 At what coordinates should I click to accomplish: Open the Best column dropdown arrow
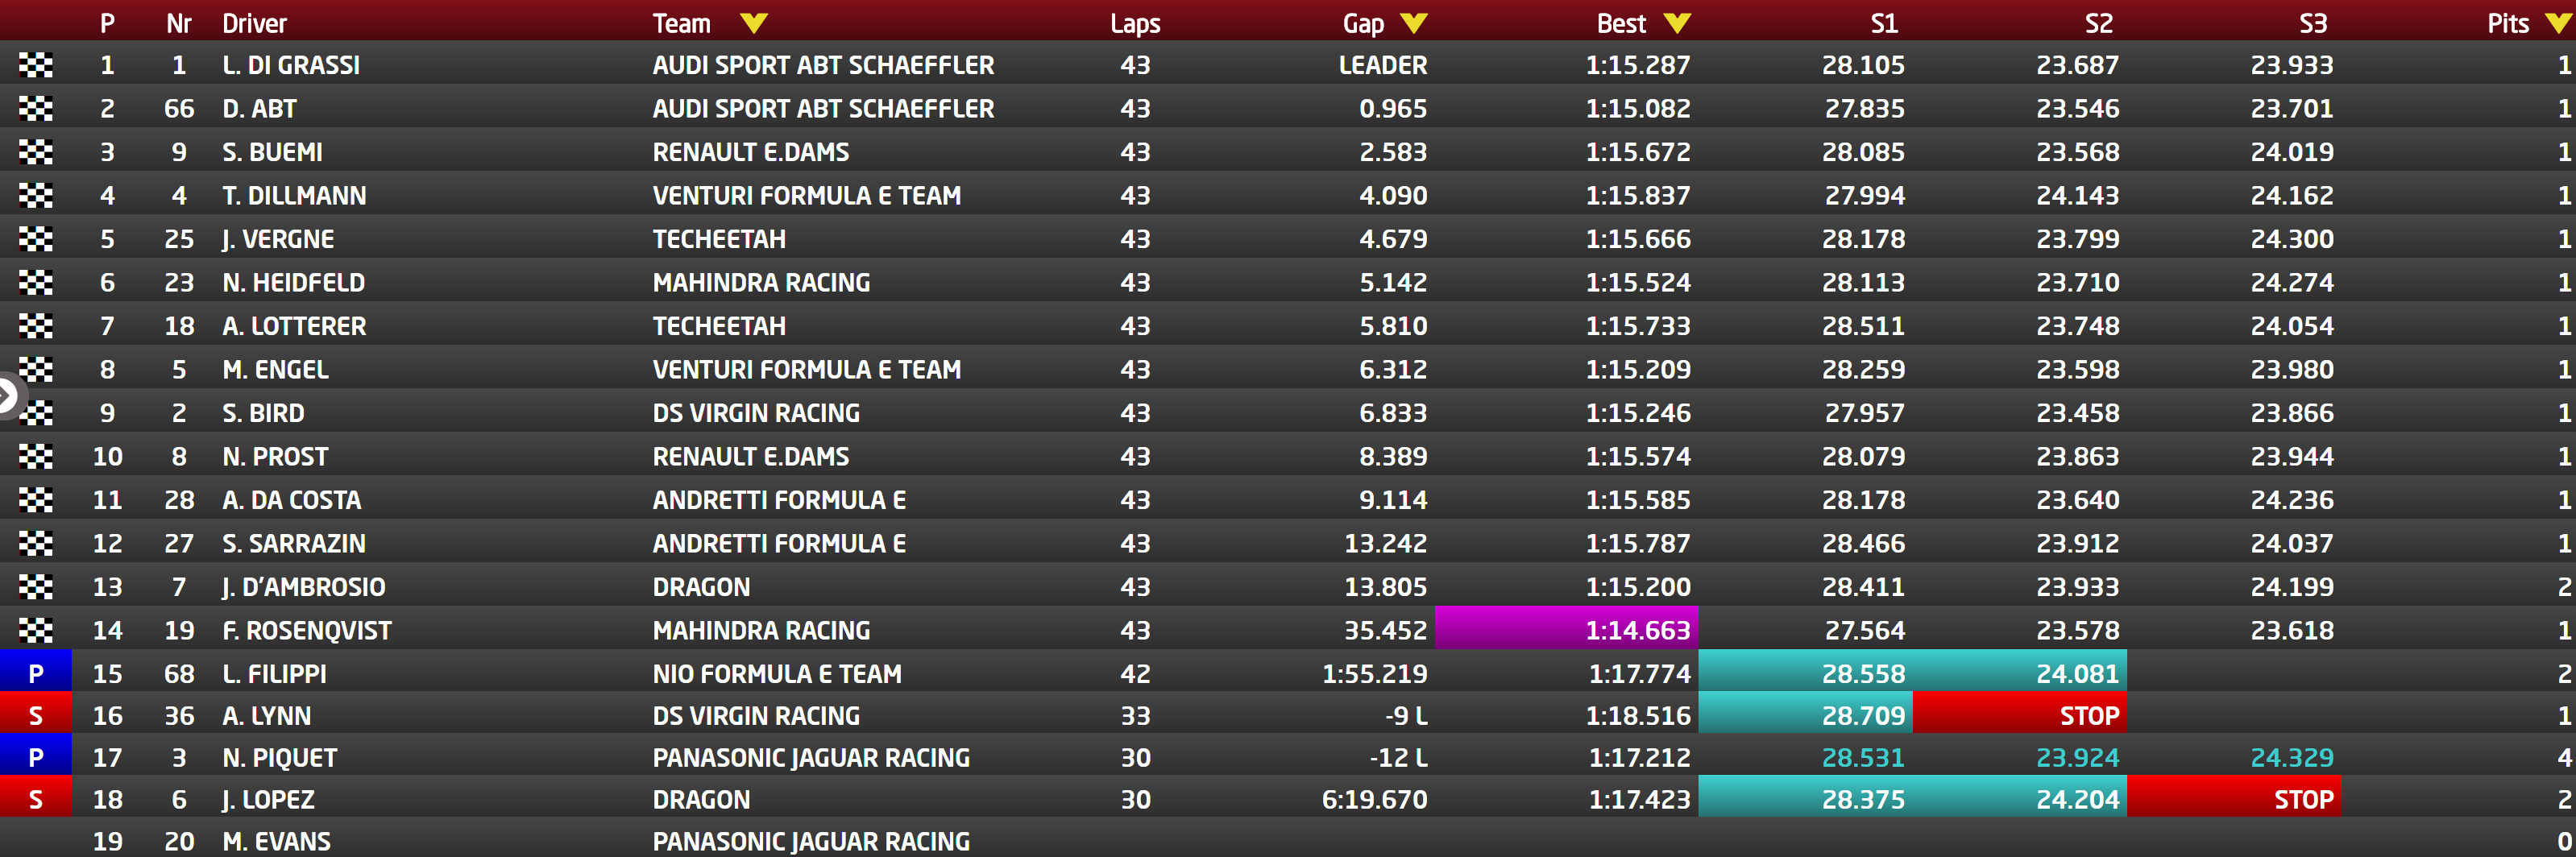click(1677, 23)
